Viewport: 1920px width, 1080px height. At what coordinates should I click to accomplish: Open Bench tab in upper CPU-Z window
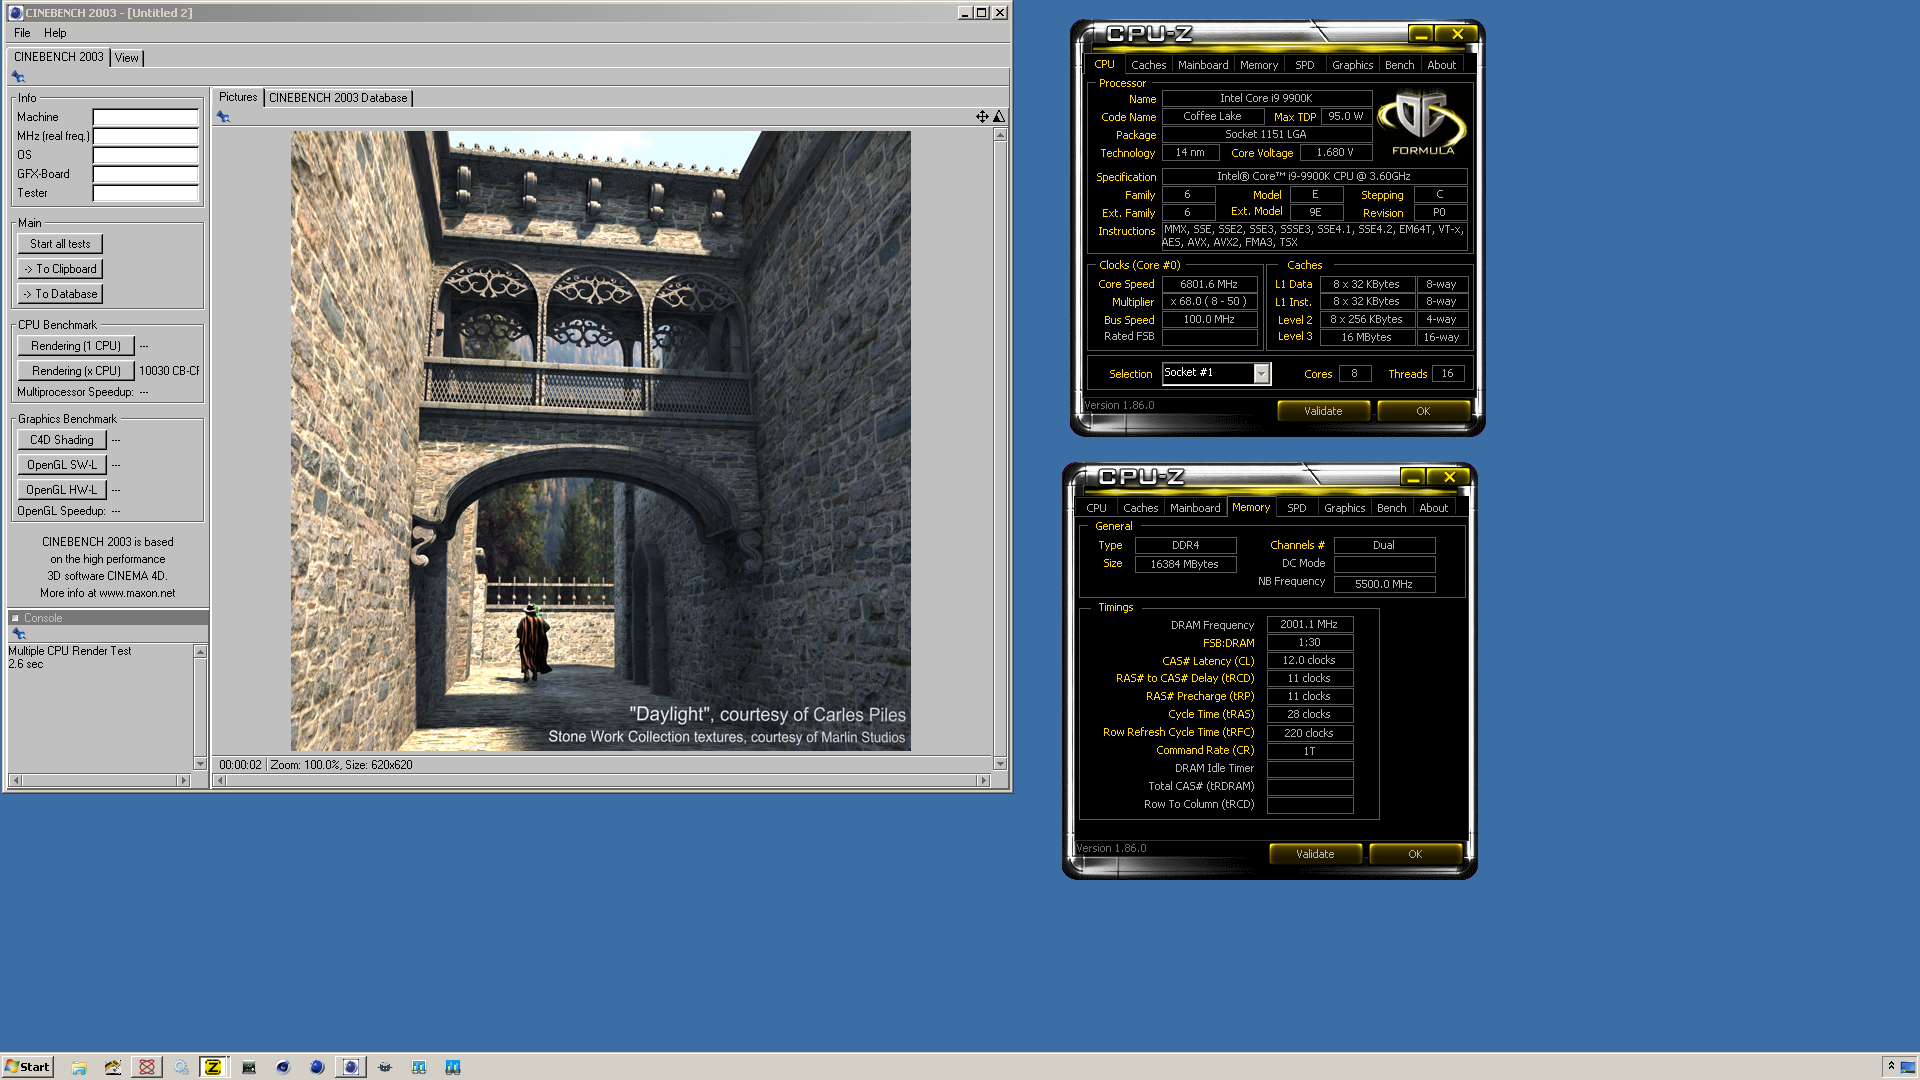(1400, 65)
